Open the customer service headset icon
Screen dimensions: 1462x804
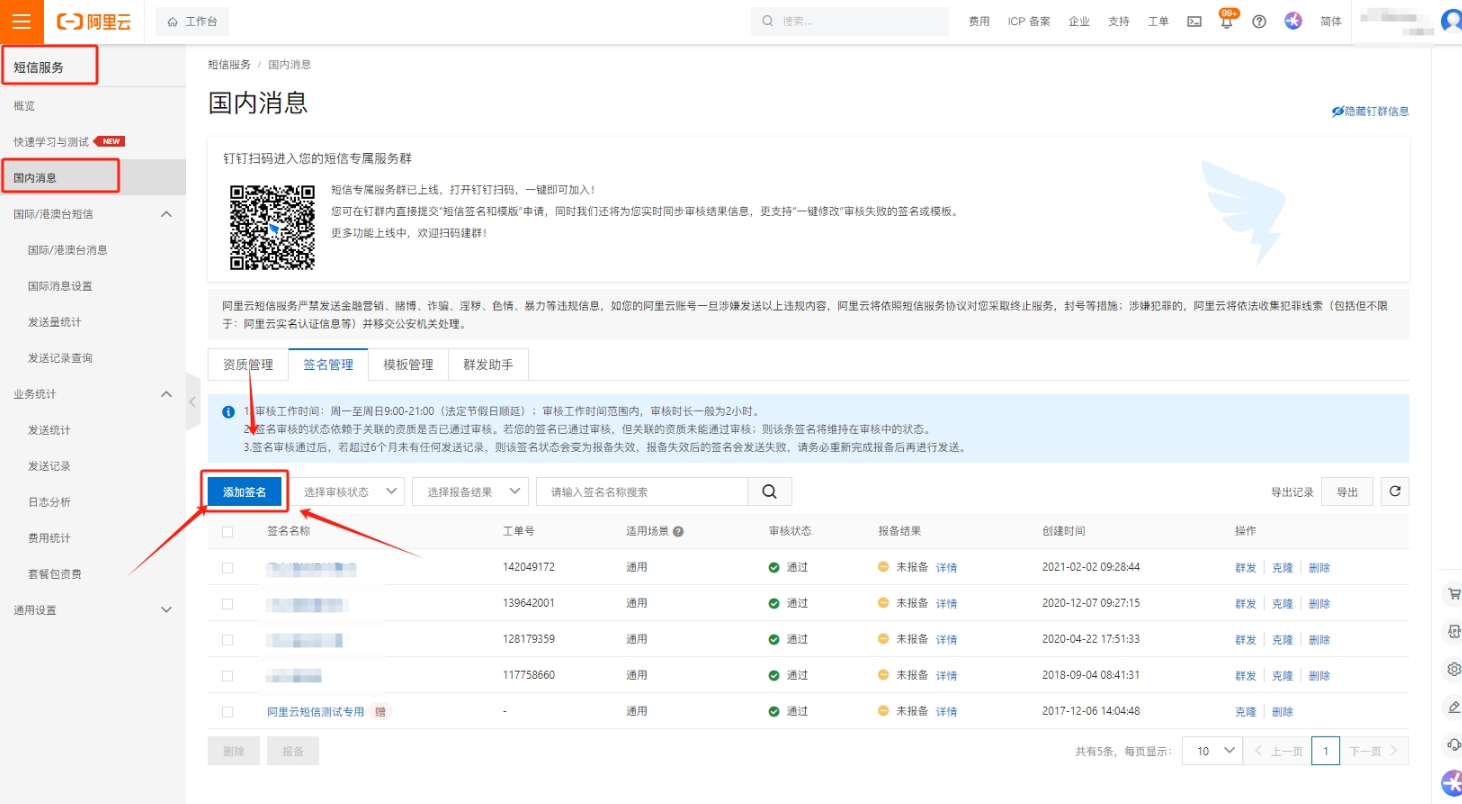tap(1453, 744)
